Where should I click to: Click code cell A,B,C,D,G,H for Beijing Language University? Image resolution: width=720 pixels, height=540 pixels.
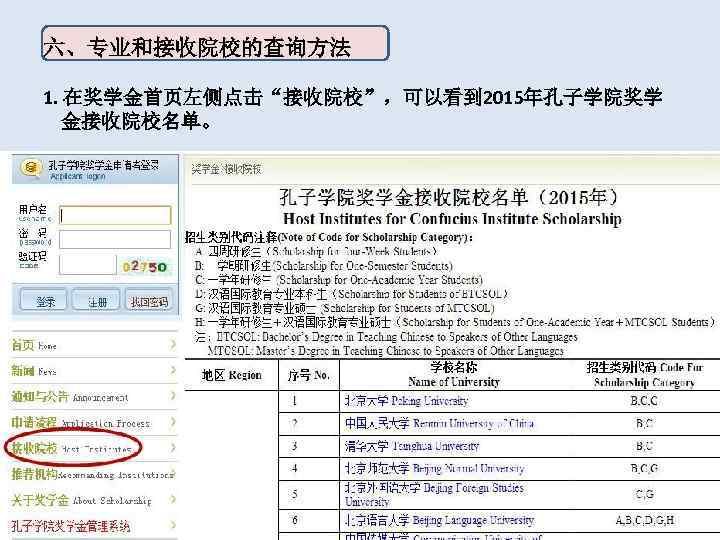pyautogui.click(x=645, y=520)
